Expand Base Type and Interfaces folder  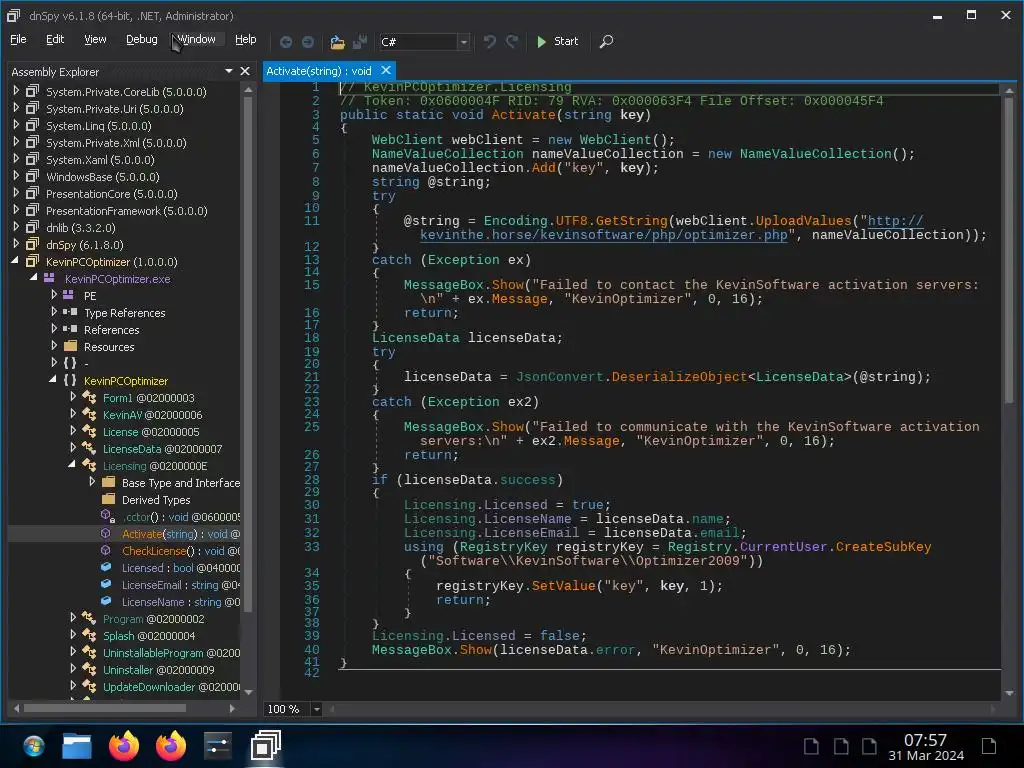(x=92, y=481)
